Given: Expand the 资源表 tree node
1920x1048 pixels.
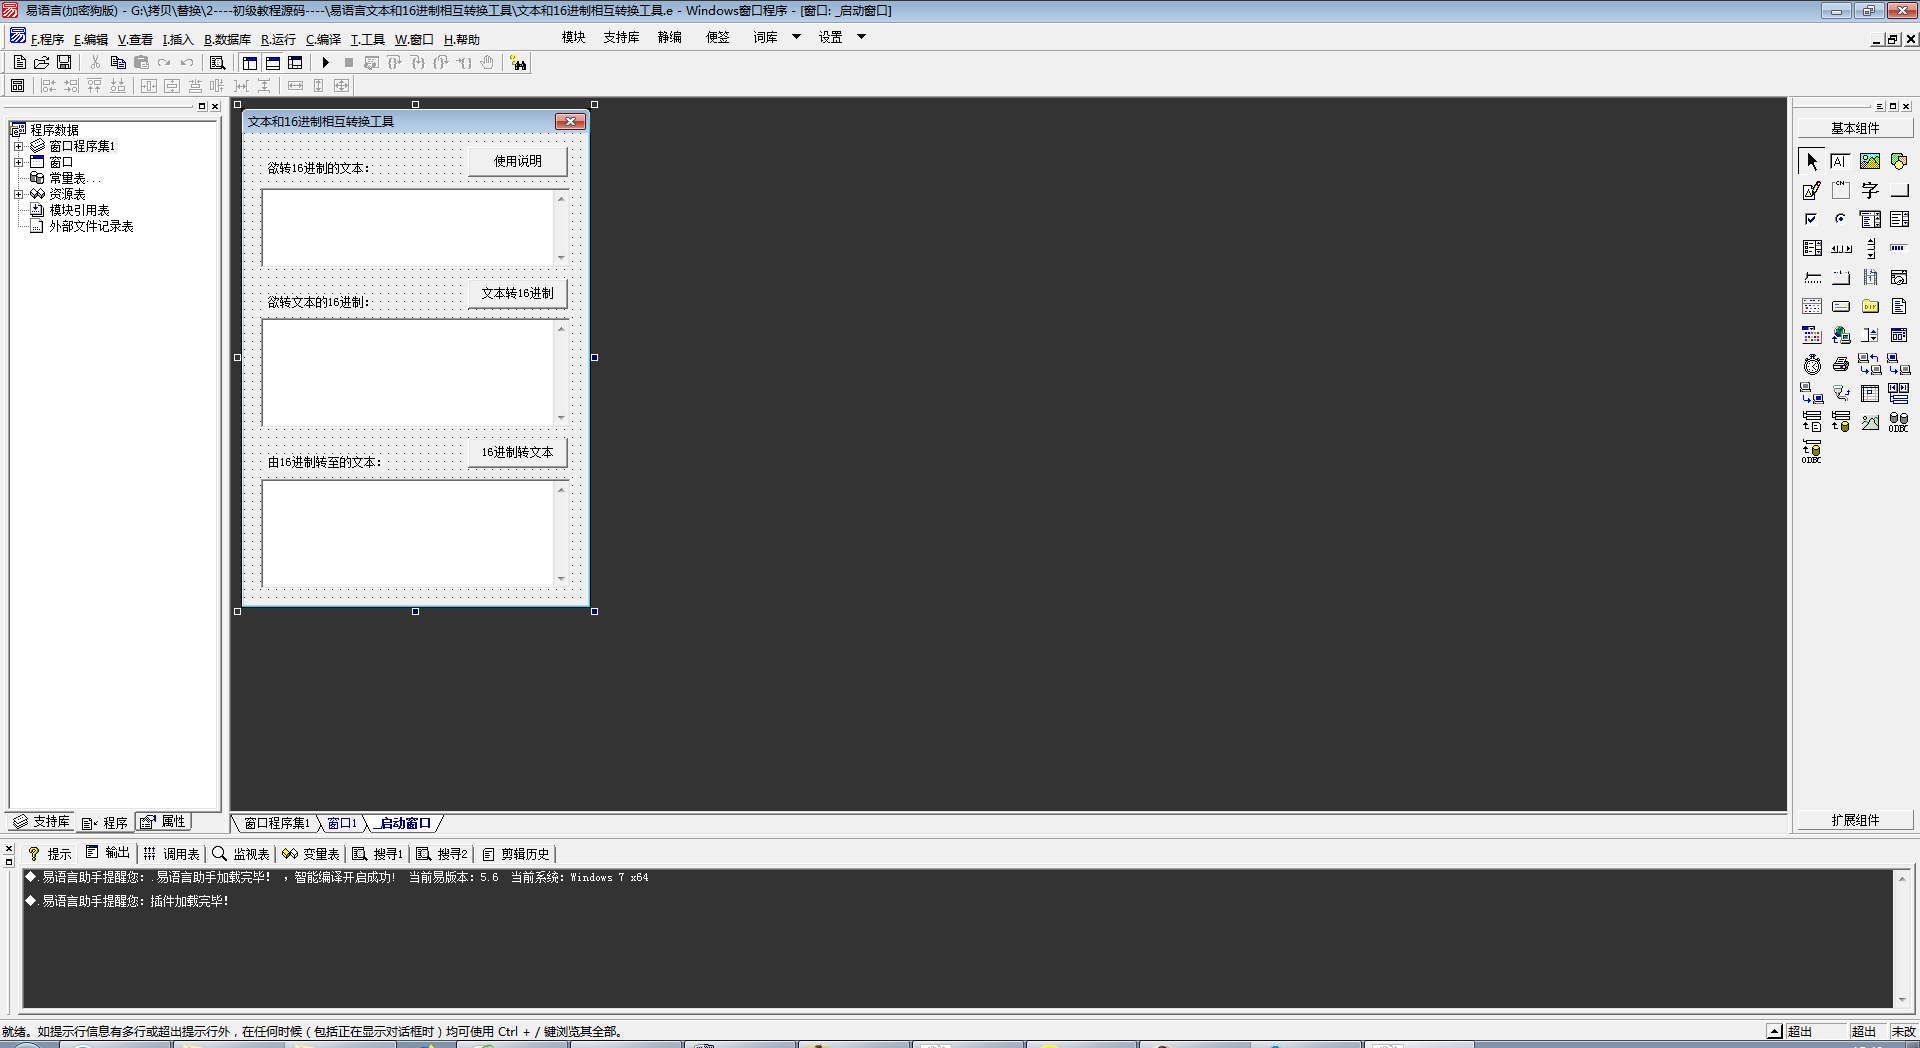Looking at the screenshot, I should point(18,195).
